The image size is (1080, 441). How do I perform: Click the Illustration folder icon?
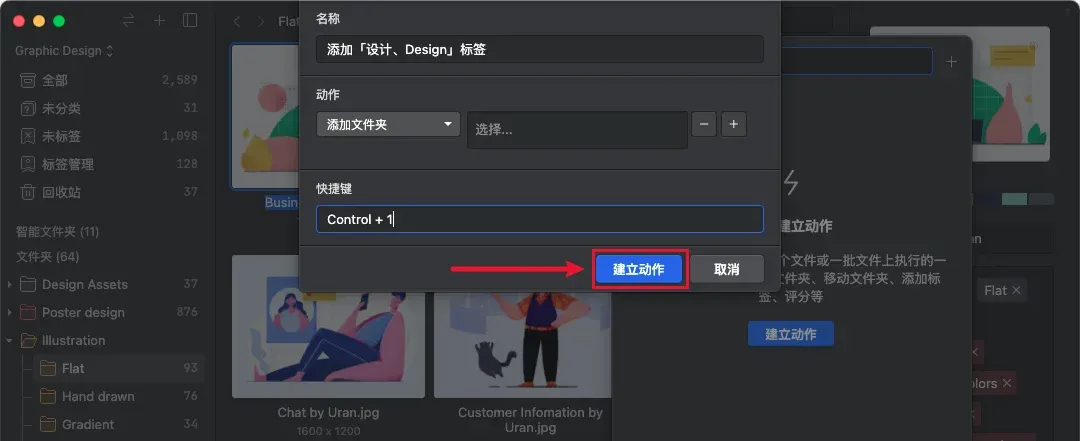click(x=28, y=340)
